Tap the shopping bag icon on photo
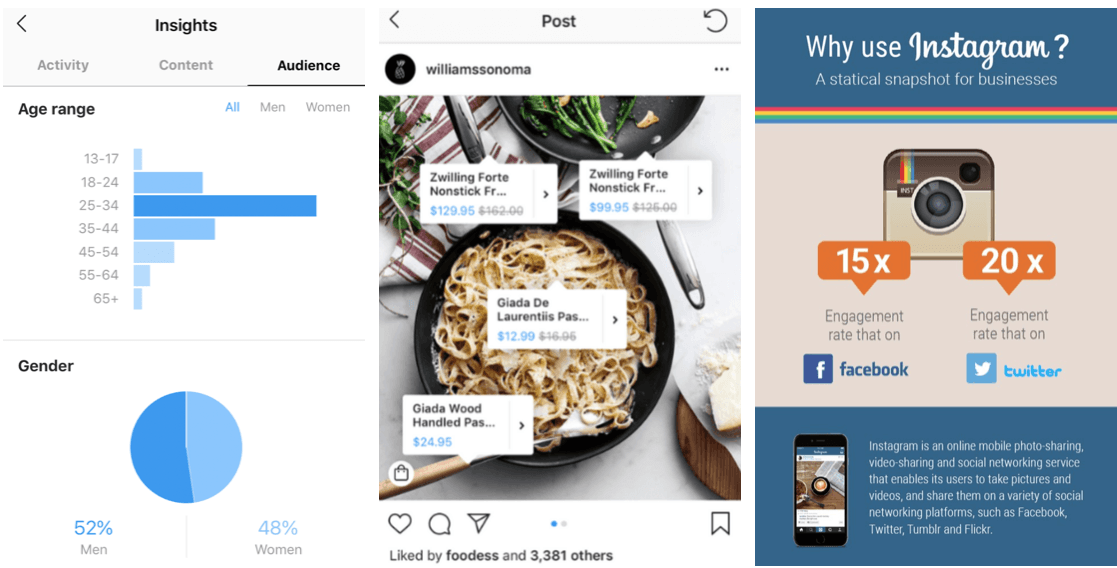 (401, 473)
